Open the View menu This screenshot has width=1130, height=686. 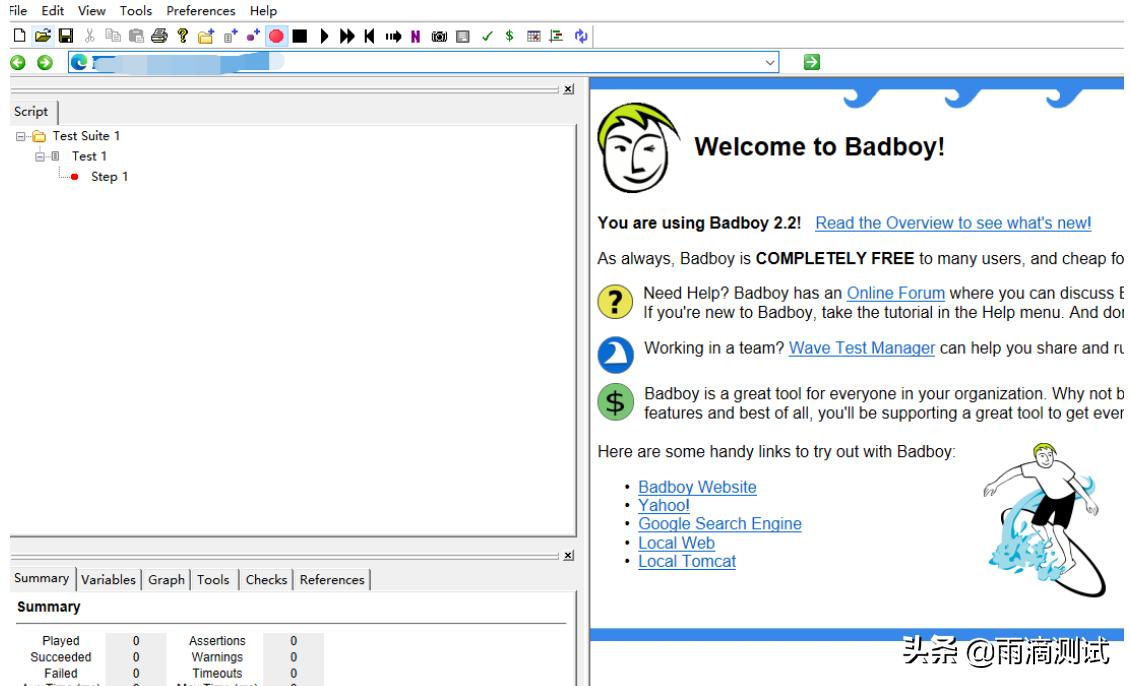point(92,11)
